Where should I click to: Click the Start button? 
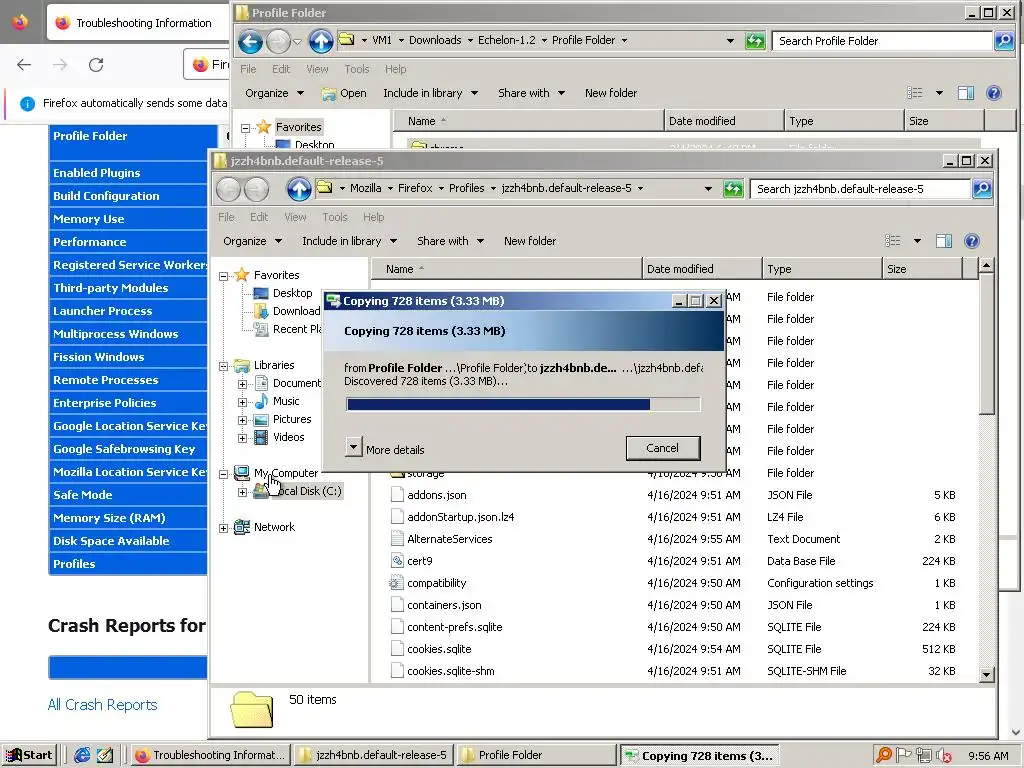(29, 755)
